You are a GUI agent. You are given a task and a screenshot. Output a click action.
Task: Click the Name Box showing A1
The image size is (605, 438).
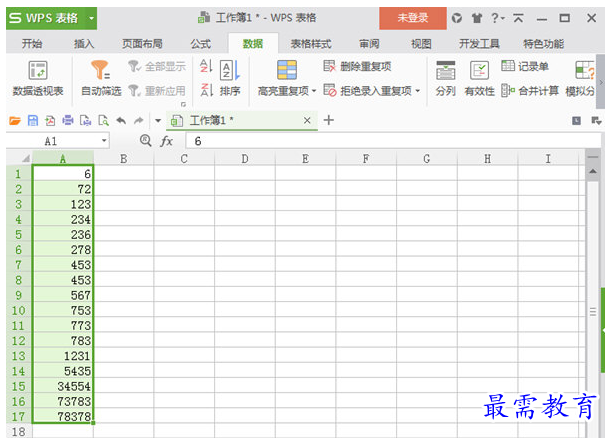51,141
